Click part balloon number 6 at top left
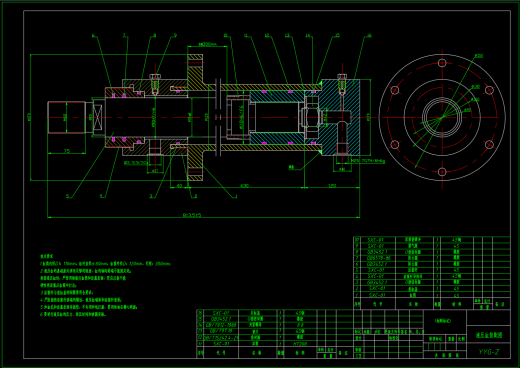520x368 pixels. point(93,35)
